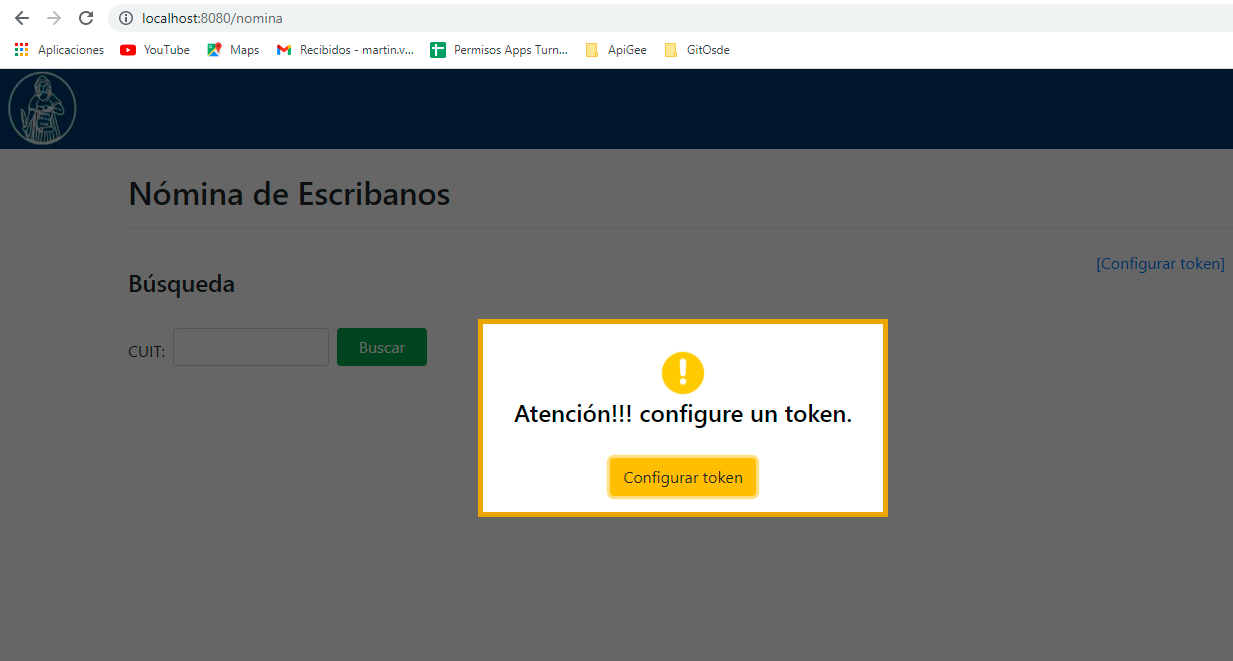Screen dimensions: 1233x661
Task: Click the green Buscar button
Action: click(x=382, y=346)
